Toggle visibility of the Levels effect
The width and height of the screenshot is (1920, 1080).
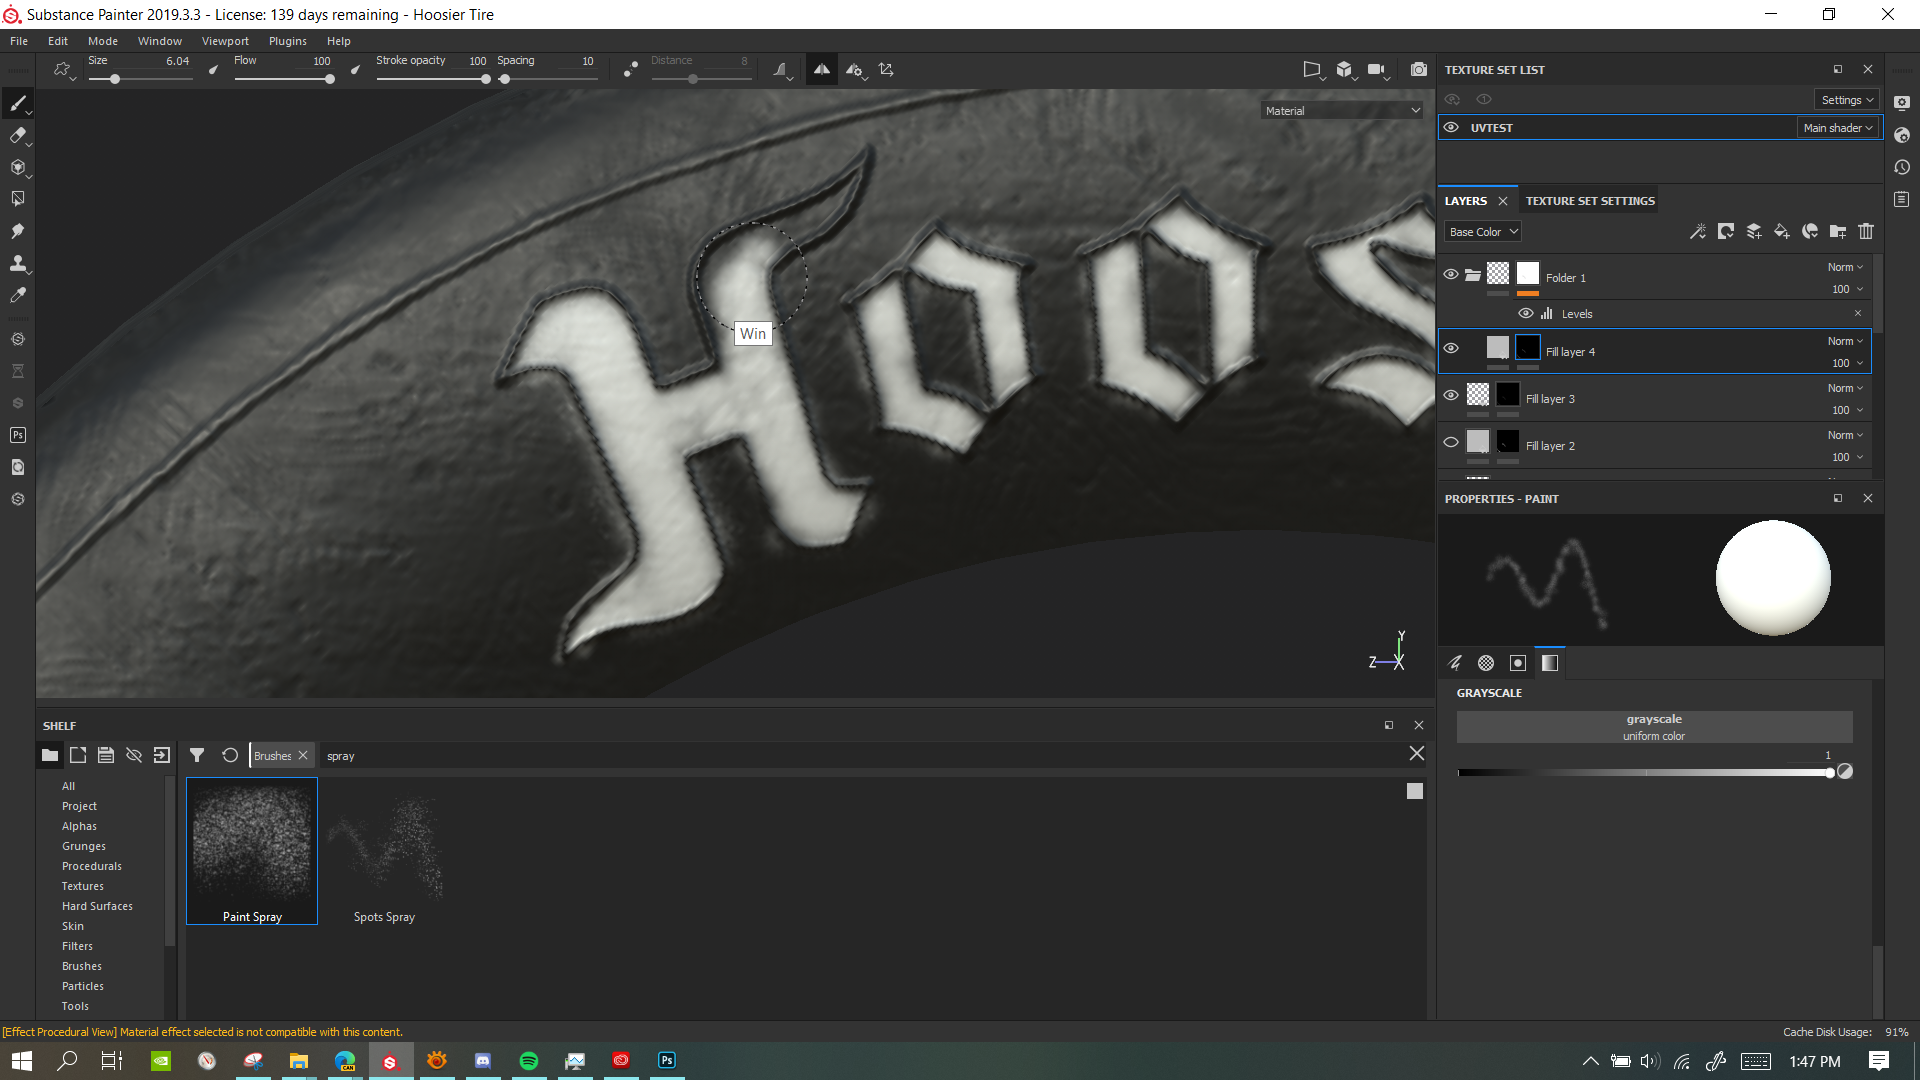tap(1526, 313)
